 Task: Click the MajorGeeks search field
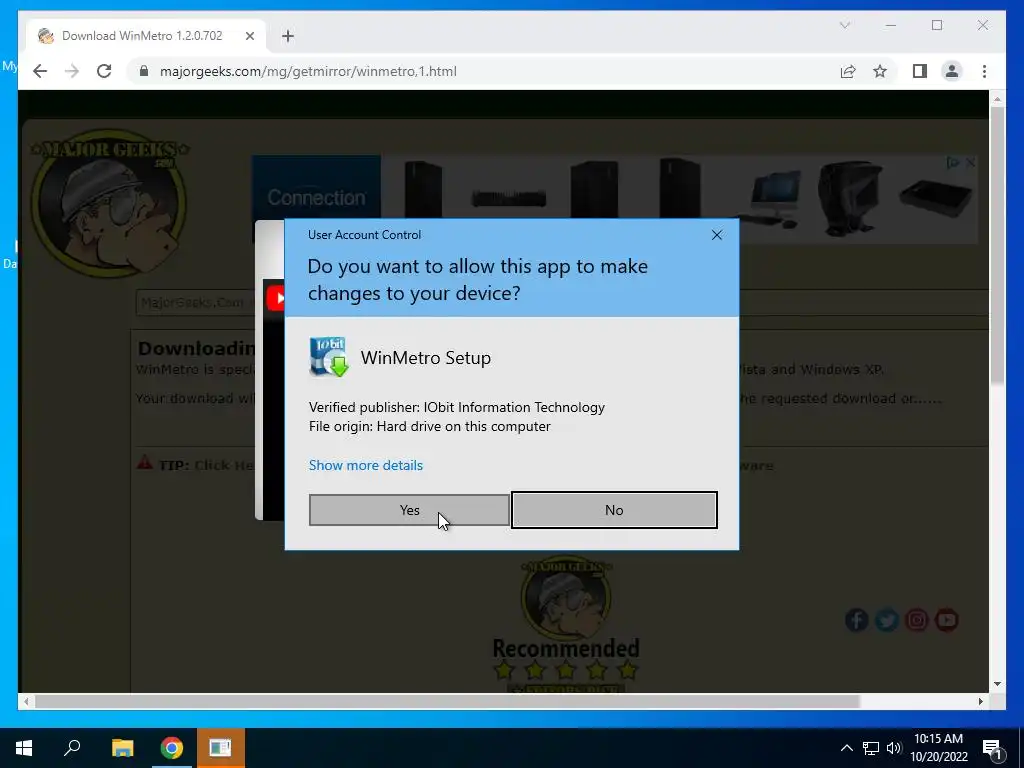point(195,302)
